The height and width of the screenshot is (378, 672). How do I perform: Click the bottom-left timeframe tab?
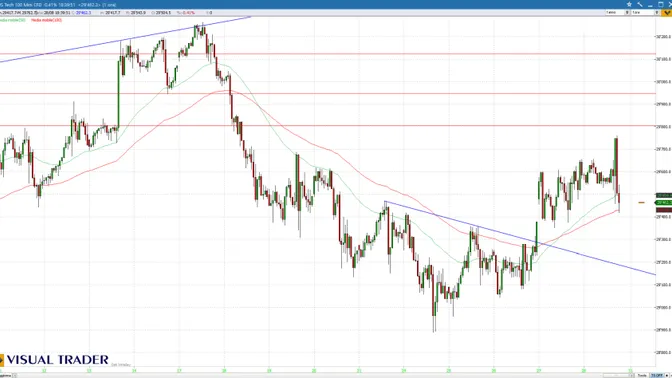(6, 375)
